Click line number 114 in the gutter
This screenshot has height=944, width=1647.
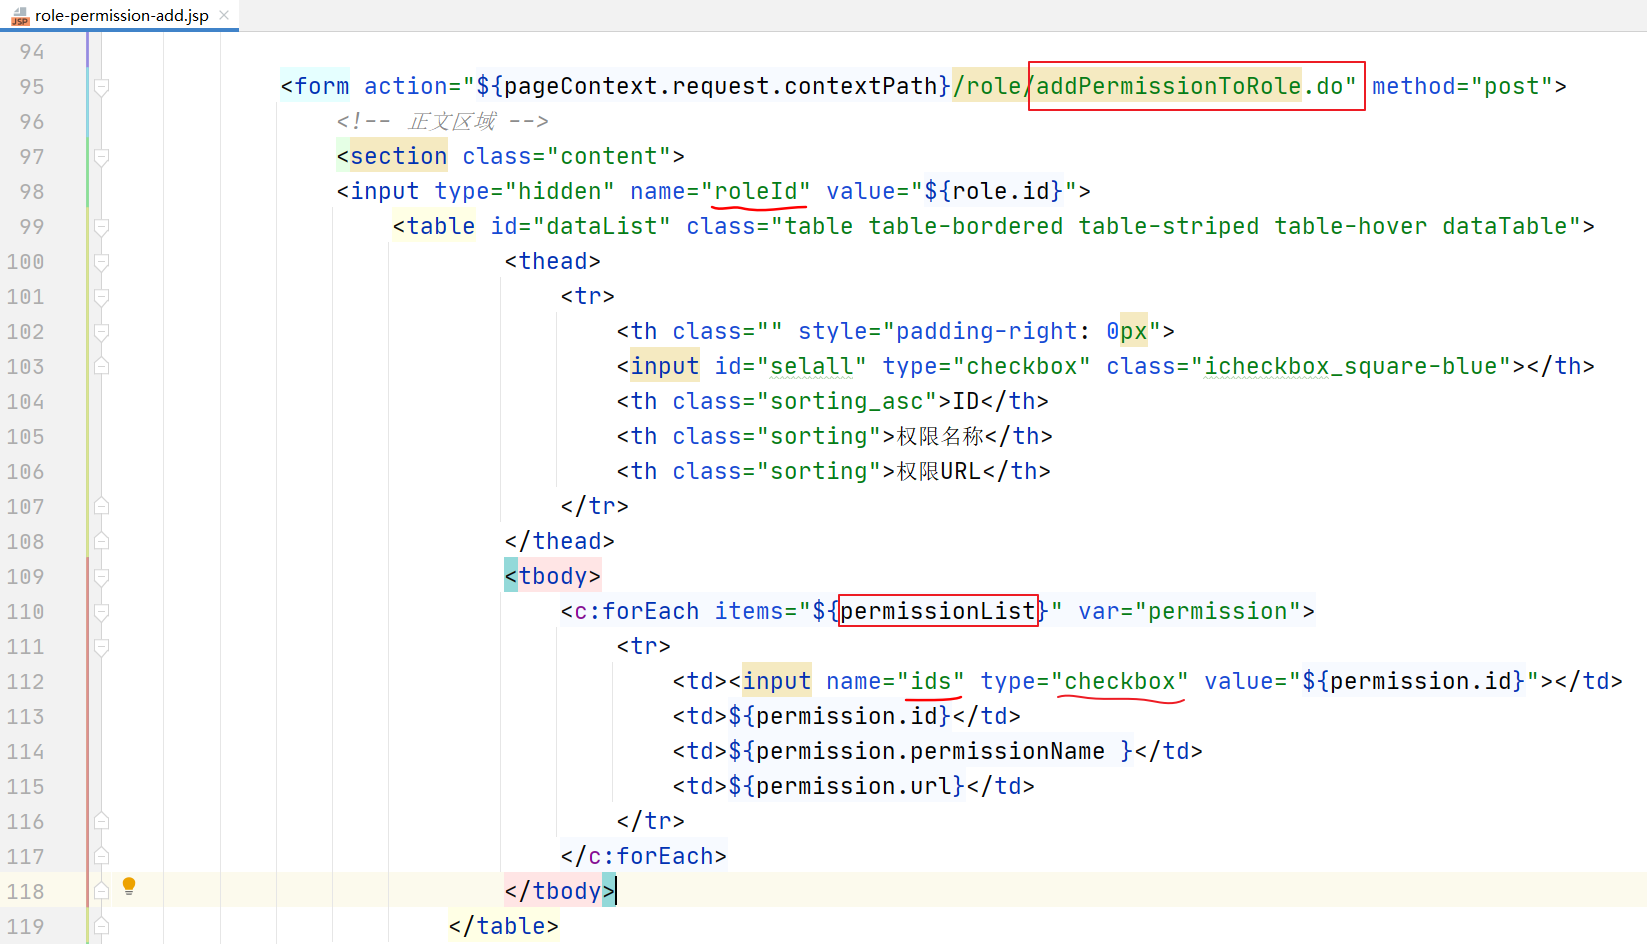pos(25,752)
